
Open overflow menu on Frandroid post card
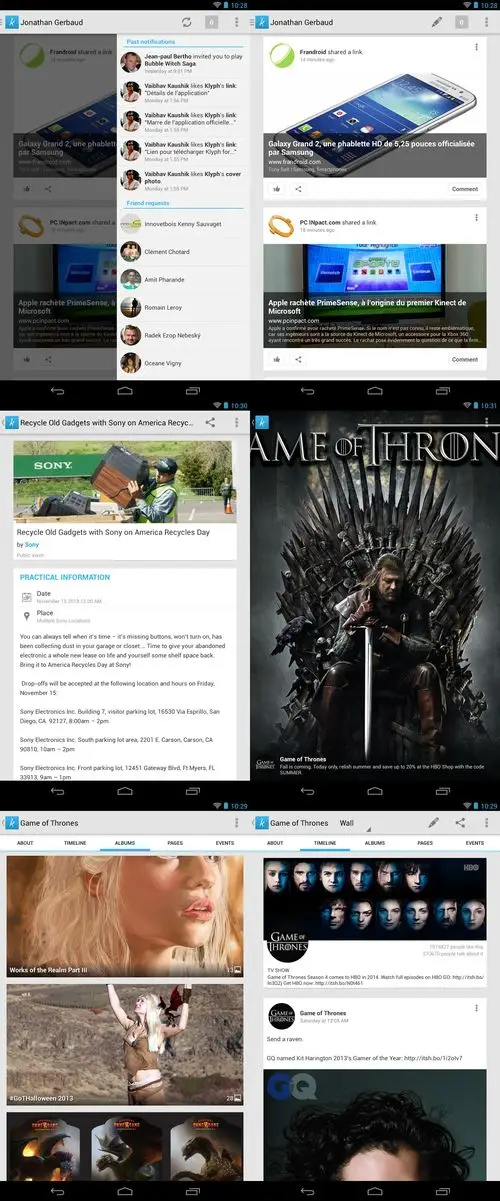coord(476,47)
